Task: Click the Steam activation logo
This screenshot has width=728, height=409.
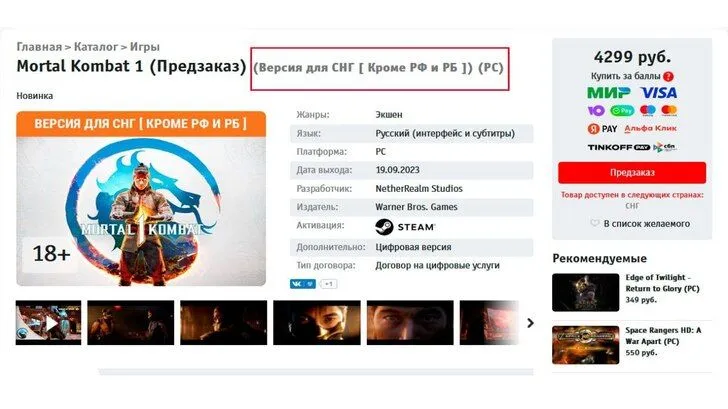Action: tap(405, 227)
